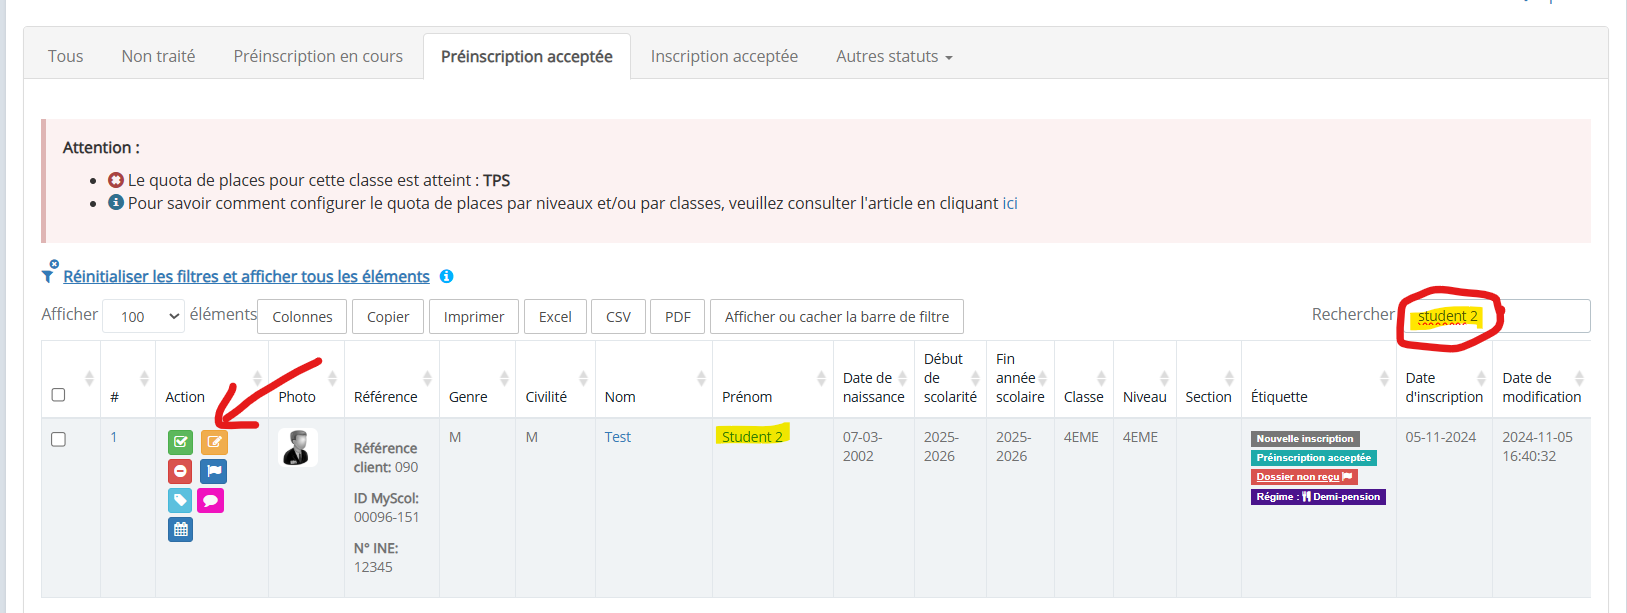Click the orange edit pencil action icon
This screenshot has height=613, width=1627.
coord(214,442)
